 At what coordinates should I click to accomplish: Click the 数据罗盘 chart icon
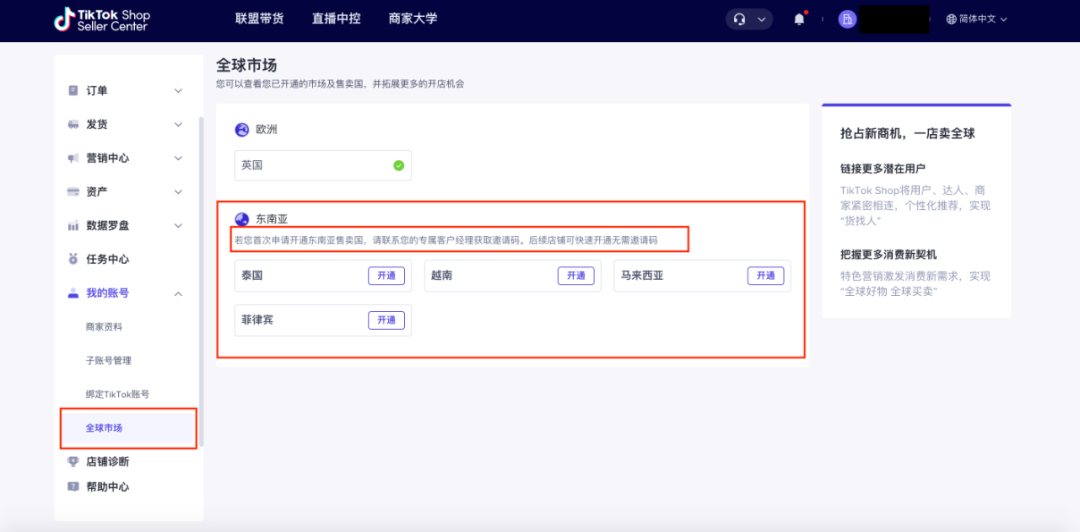pyautogui.click(x=73, y=225)
